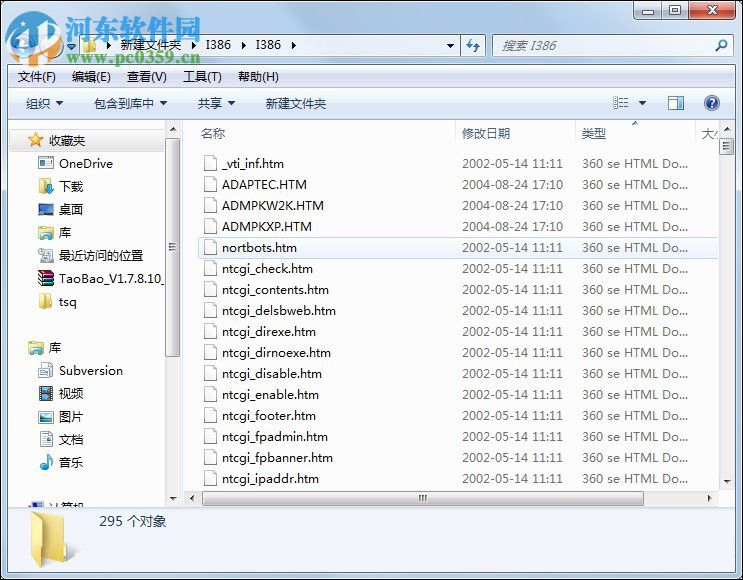743x580 pixels.
Task: Open the 工具(T) menu
Action: [202, 77]
